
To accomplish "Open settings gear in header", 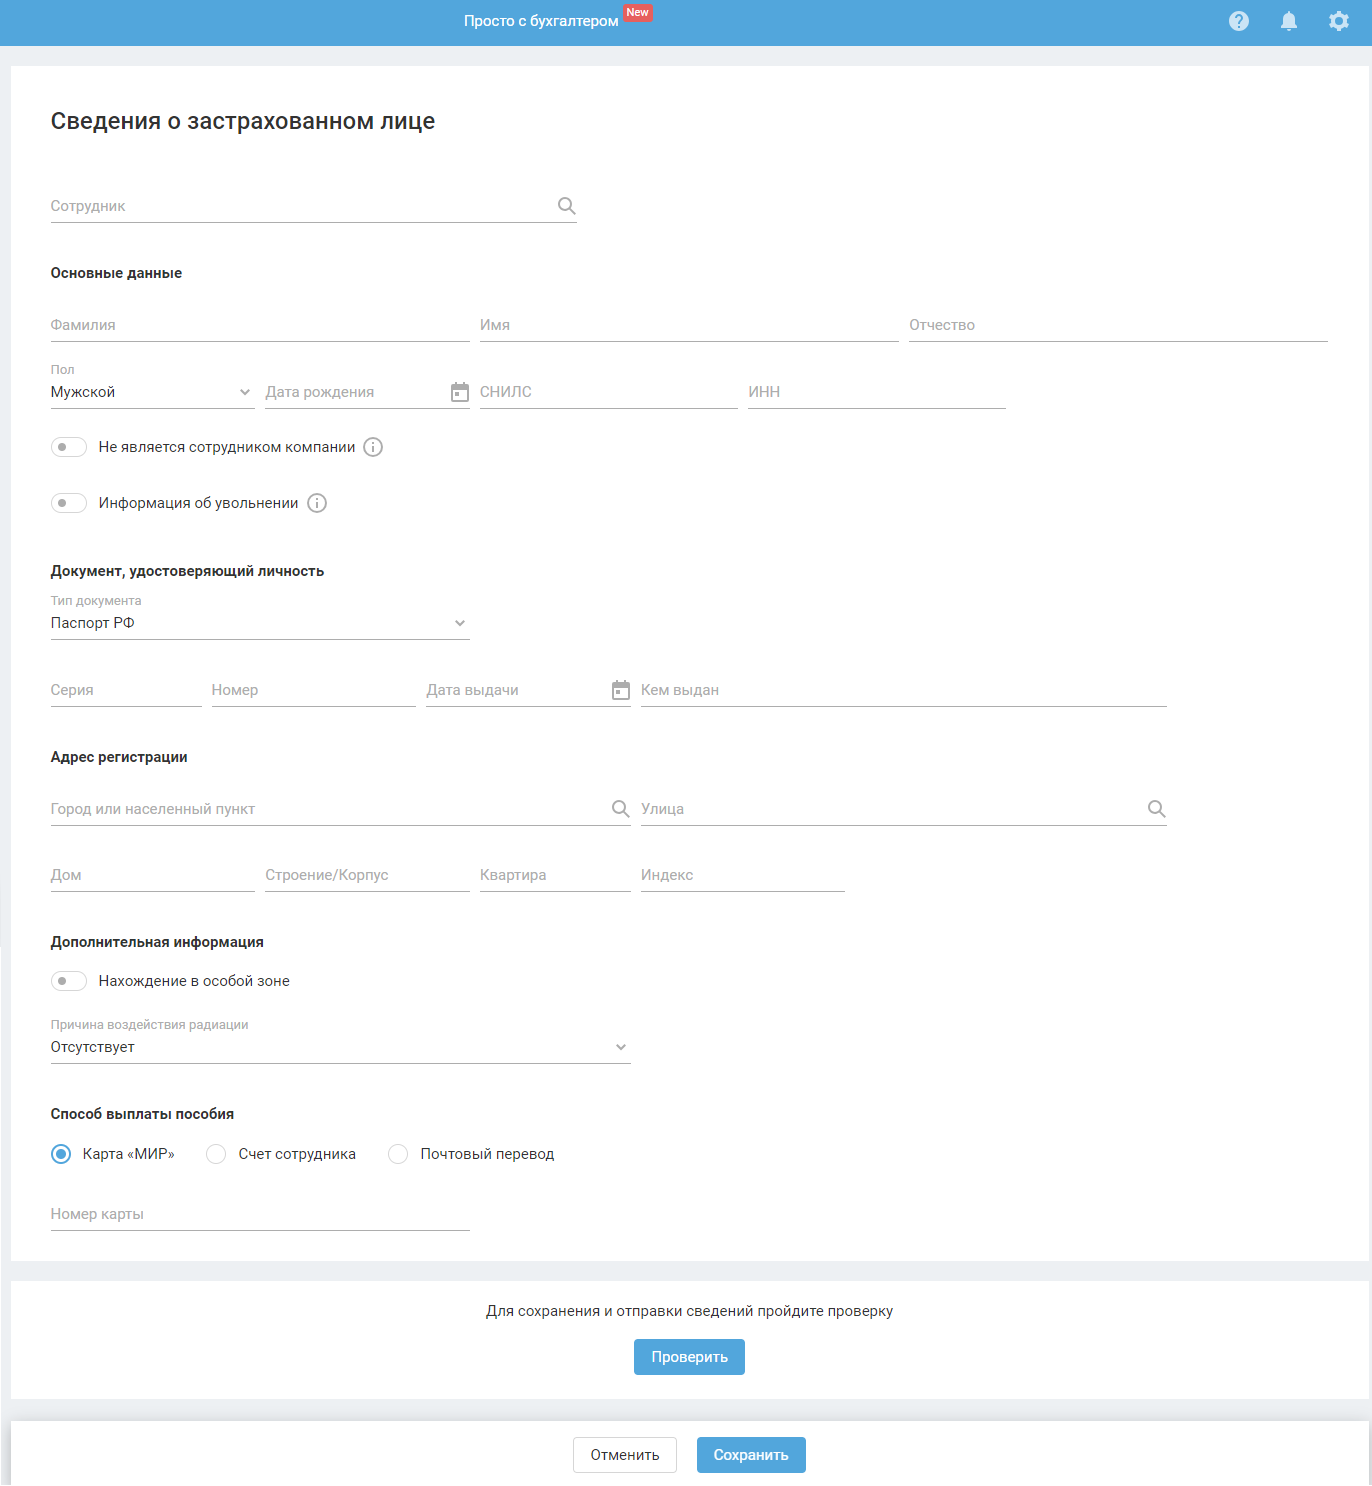I will point(1339,21).
